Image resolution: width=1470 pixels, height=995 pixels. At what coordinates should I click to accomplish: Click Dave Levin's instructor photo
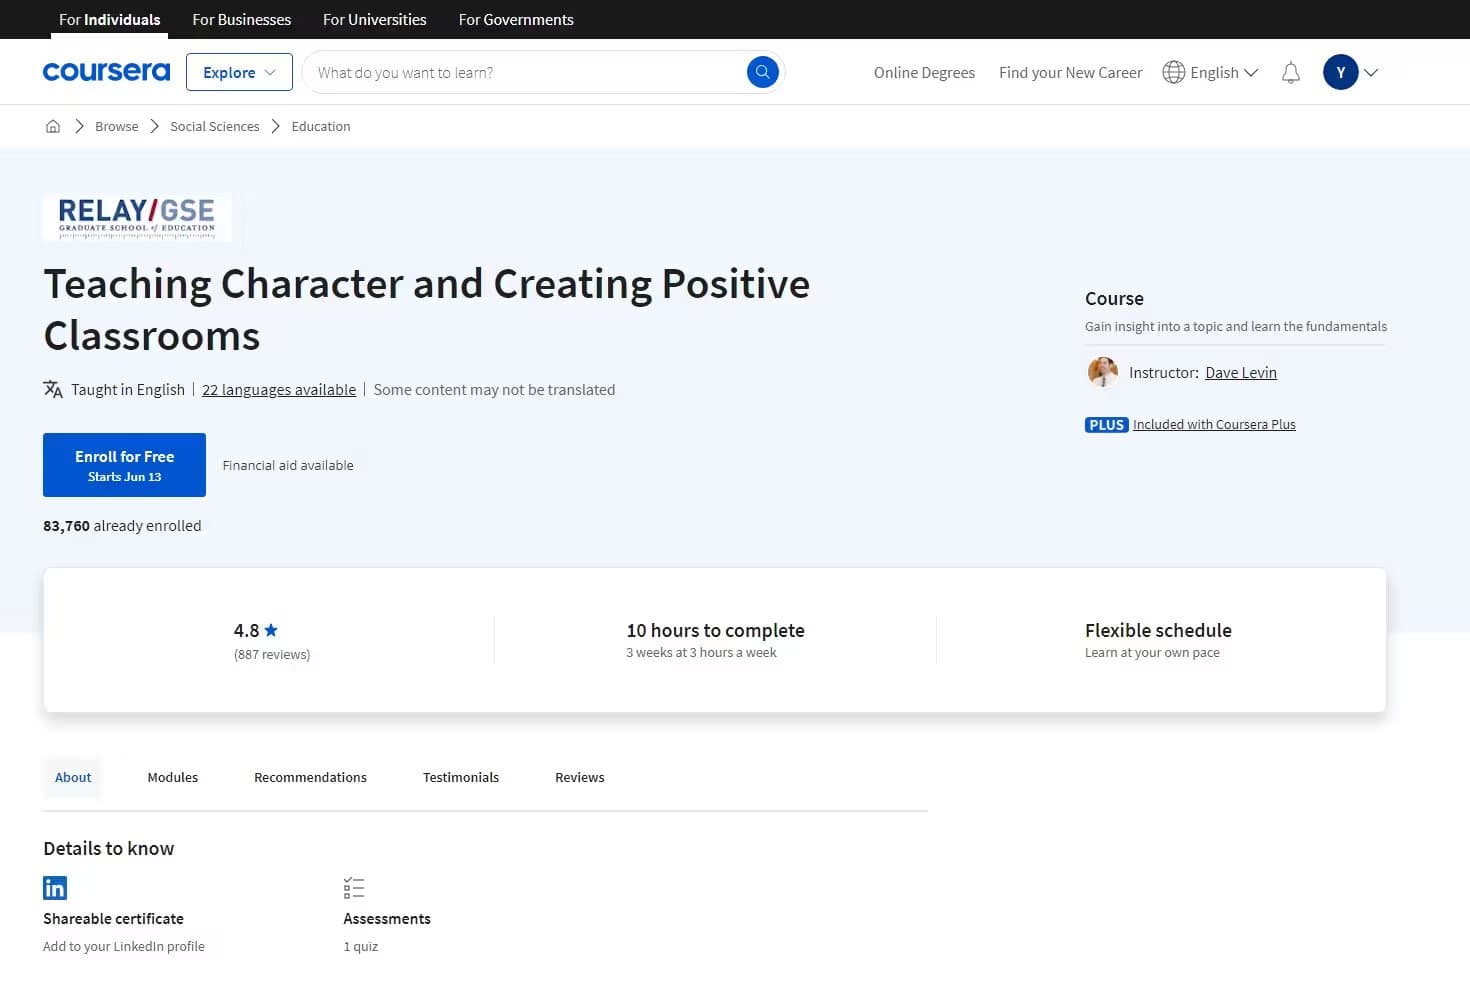pos(1102,372)
